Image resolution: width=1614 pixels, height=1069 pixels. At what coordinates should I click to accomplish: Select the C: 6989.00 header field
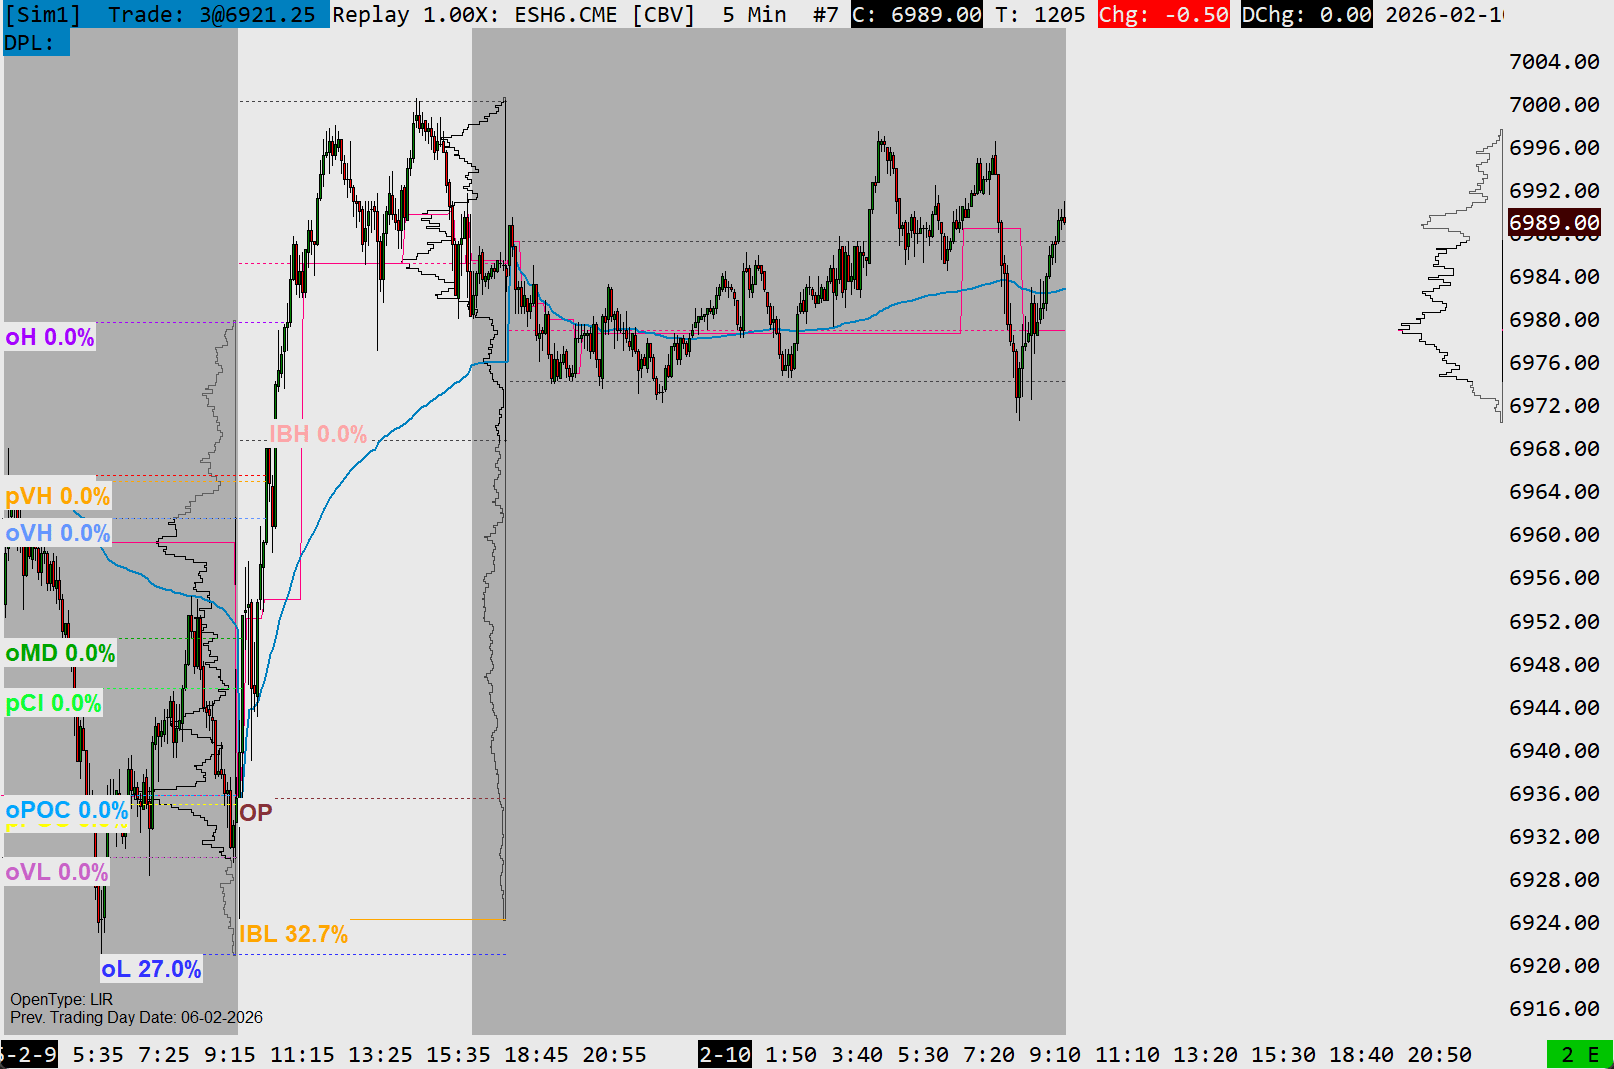(916, 15)
